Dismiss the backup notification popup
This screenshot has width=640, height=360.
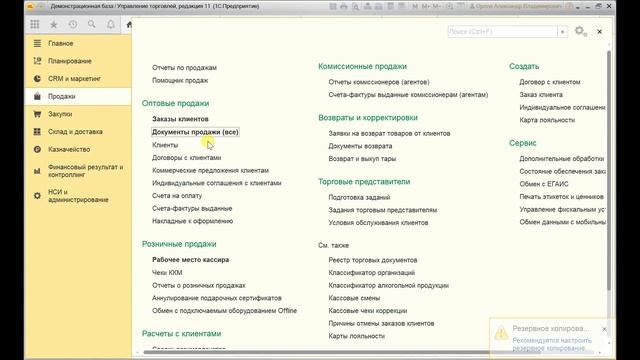point(604,329)
